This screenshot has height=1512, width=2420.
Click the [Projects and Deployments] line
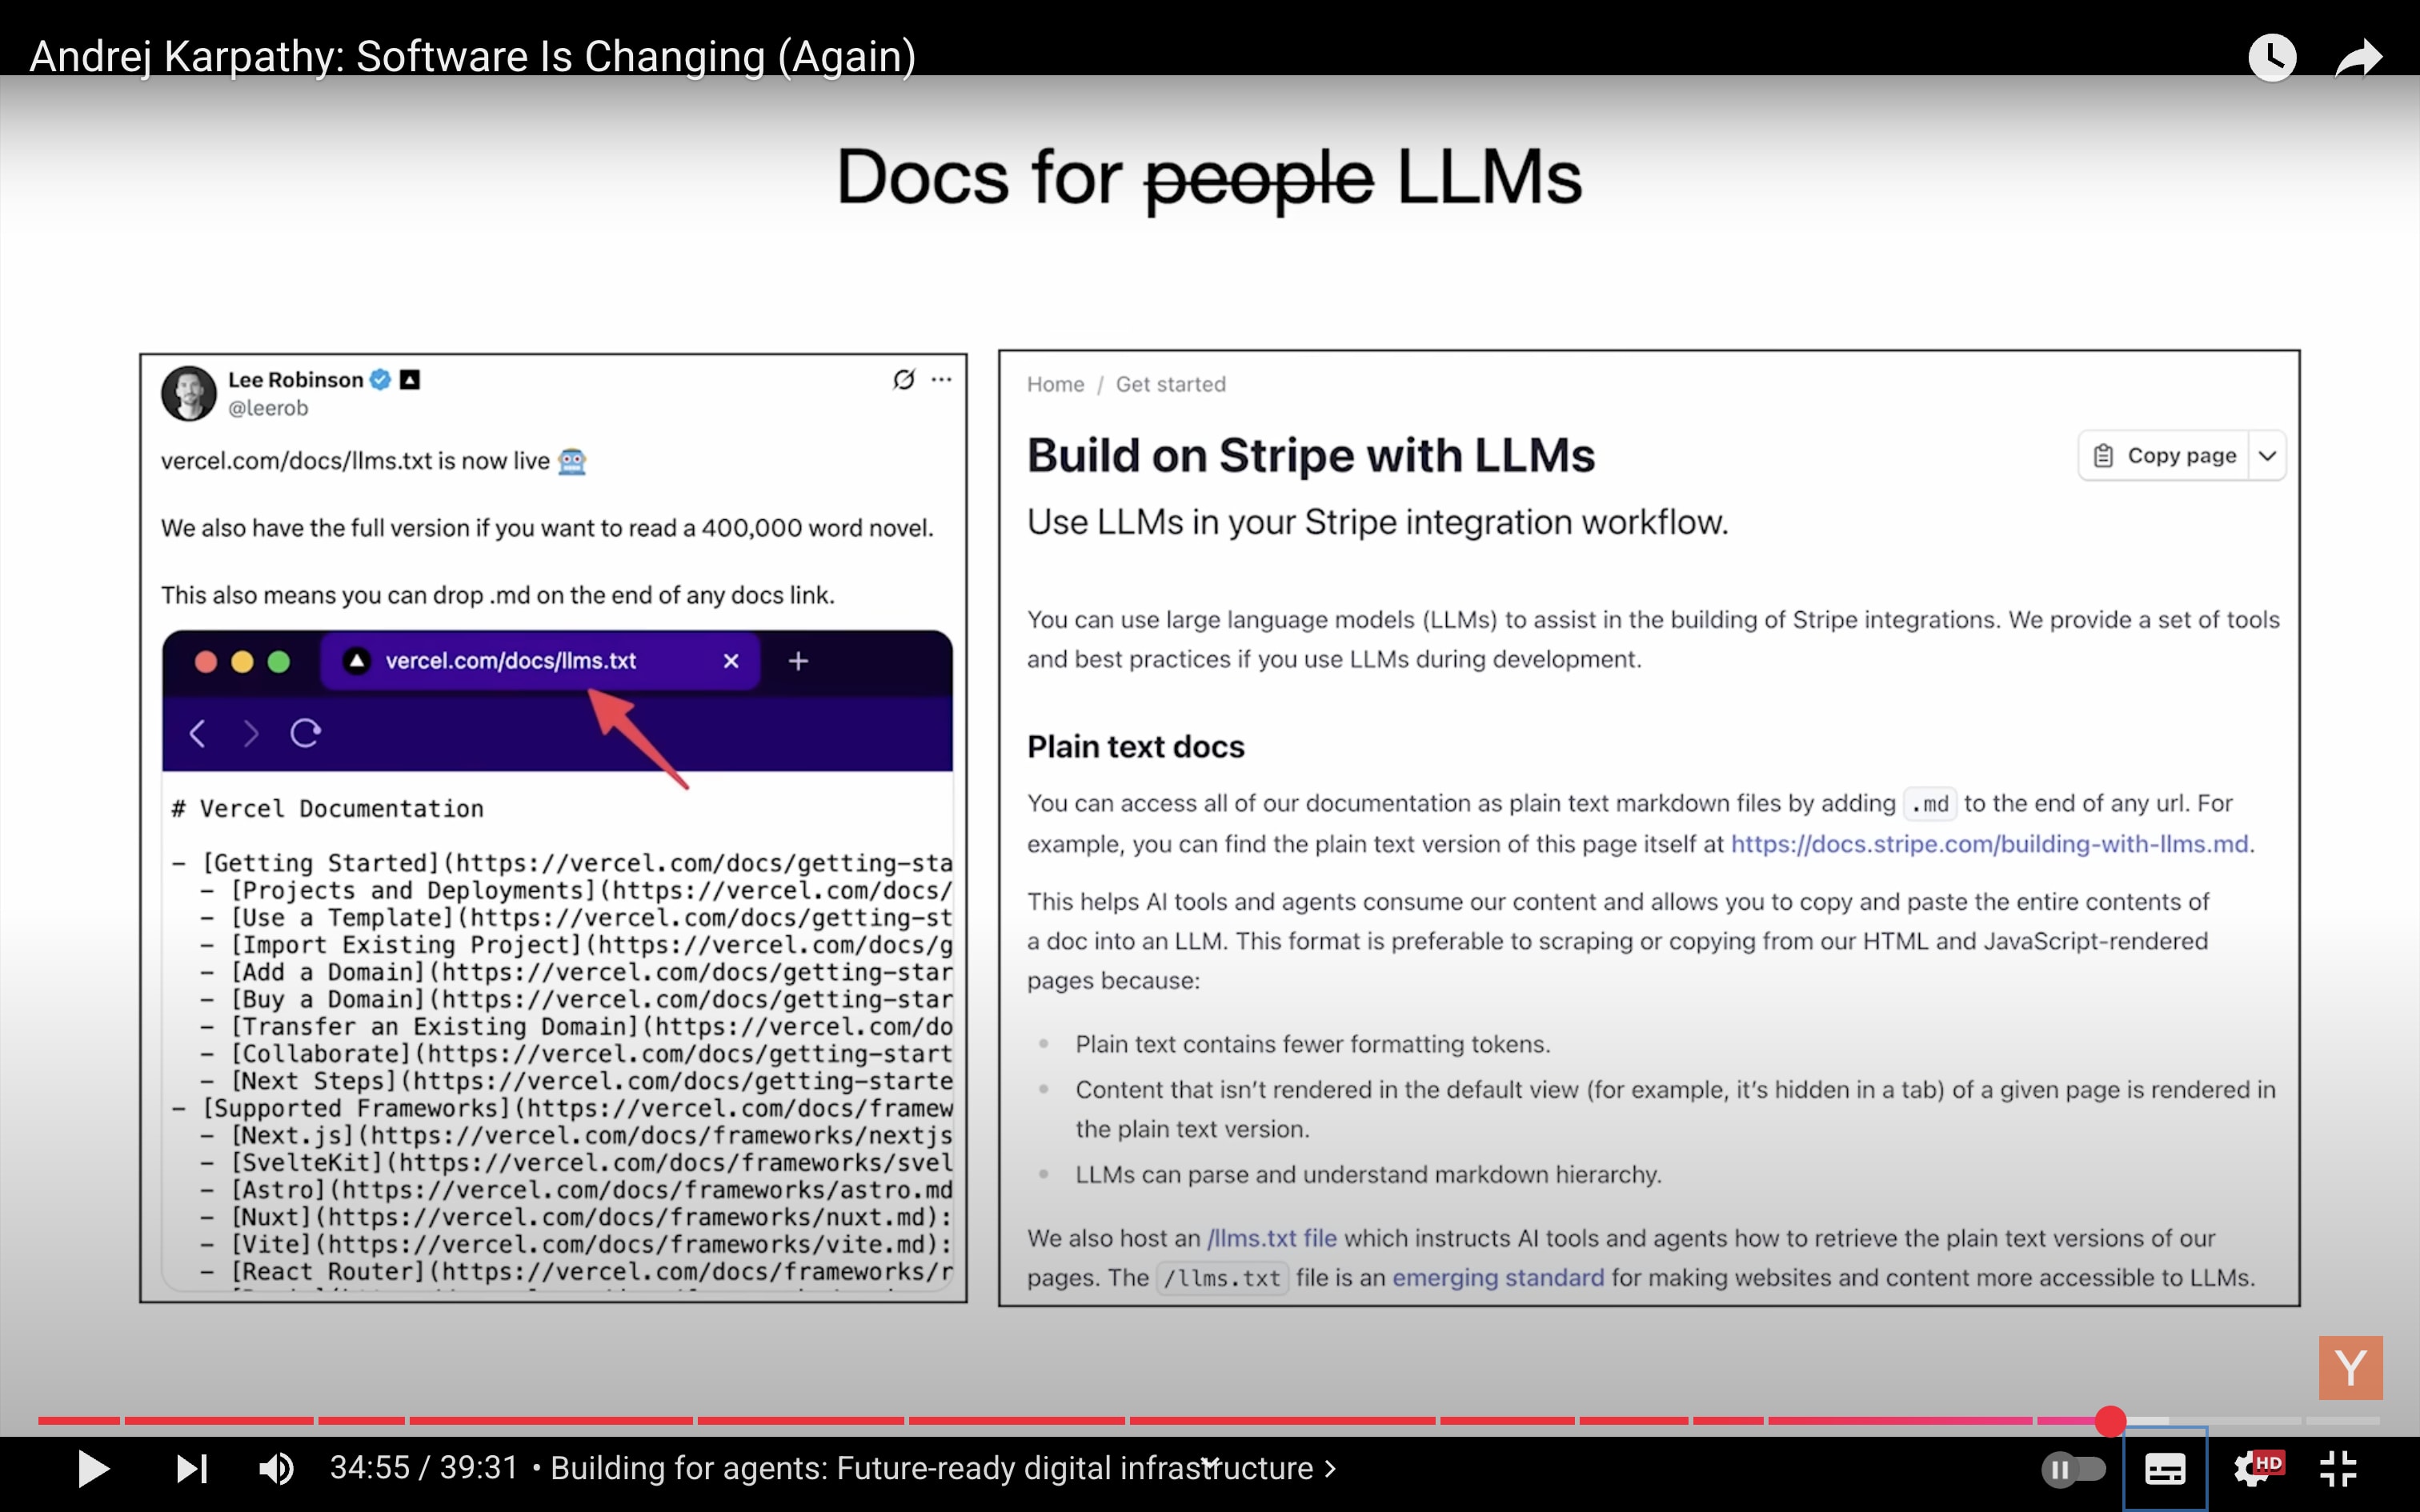point(576,890)
